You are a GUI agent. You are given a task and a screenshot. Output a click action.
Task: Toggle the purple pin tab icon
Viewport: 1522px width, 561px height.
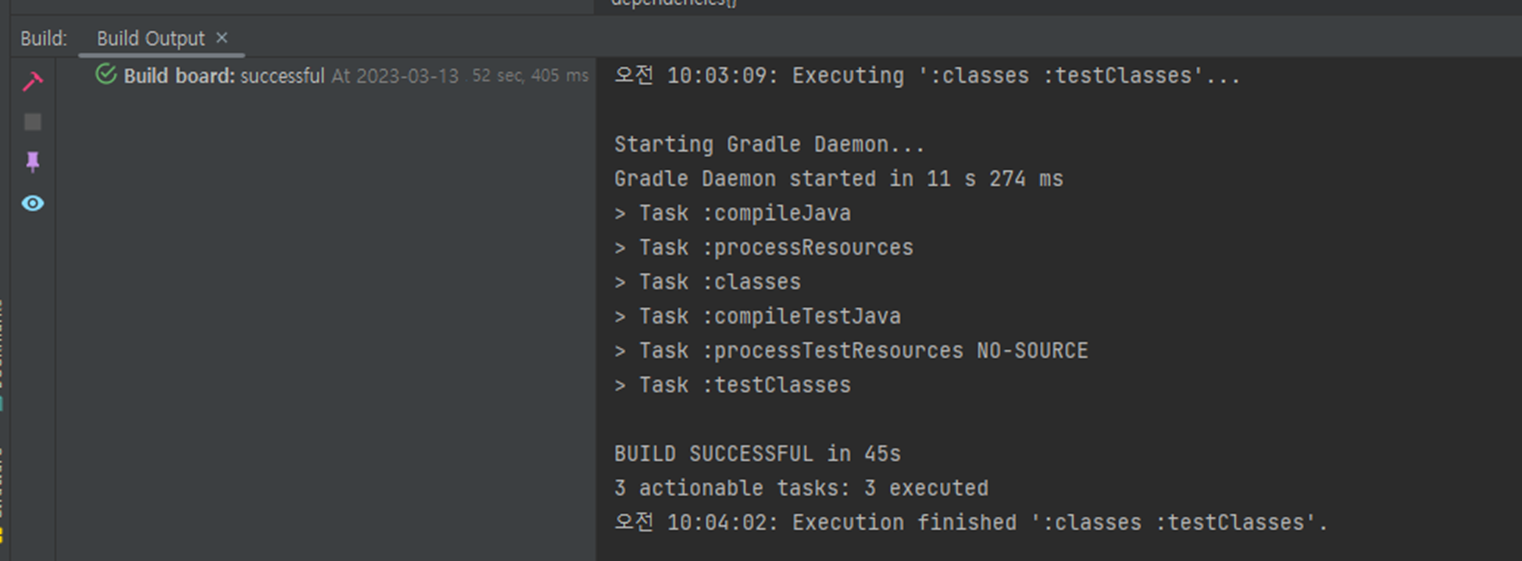pyautogui.click(x=33, y=162)
